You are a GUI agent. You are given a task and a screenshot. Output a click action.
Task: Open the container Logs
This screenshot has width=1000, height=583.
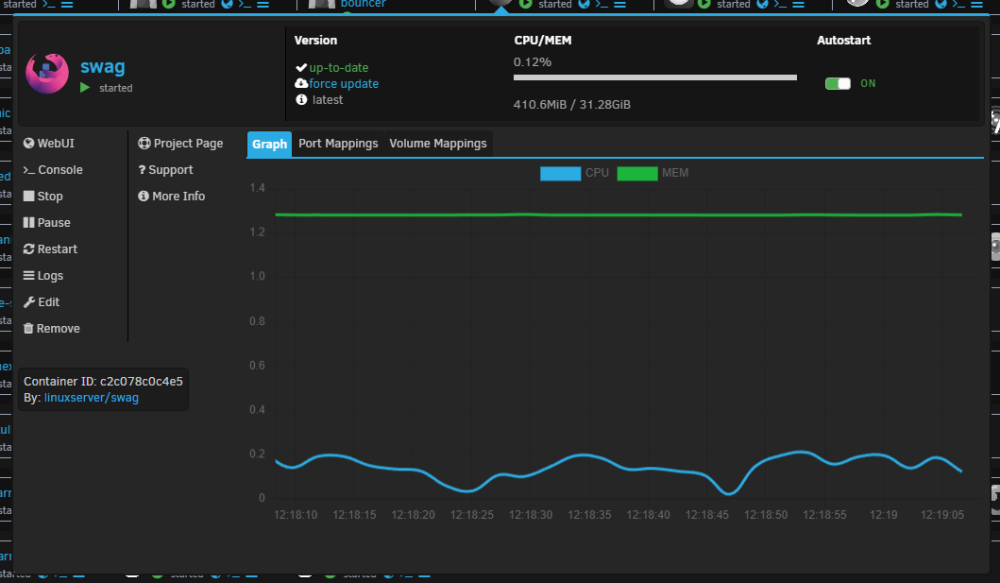(43, 276)
